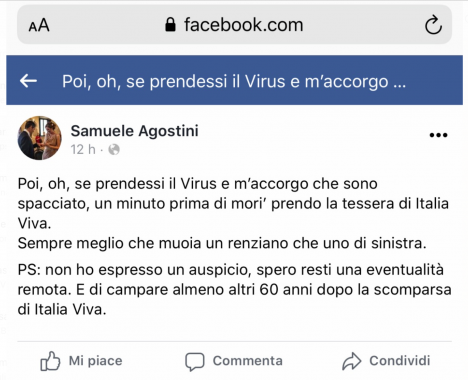The width and height of the screenshot is (468, 380).
Task: Click the Commenta label
Action: pos(248,361)
